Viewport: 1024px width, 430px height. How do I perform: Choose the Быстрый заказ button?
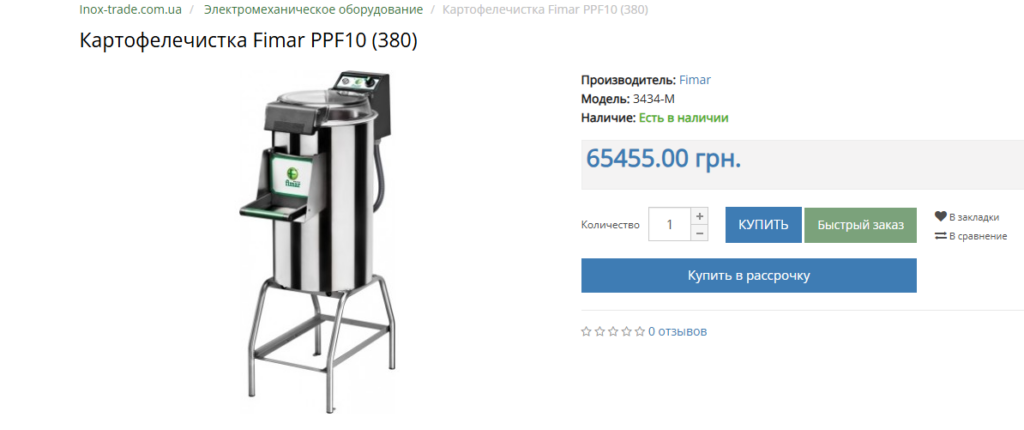861,225
